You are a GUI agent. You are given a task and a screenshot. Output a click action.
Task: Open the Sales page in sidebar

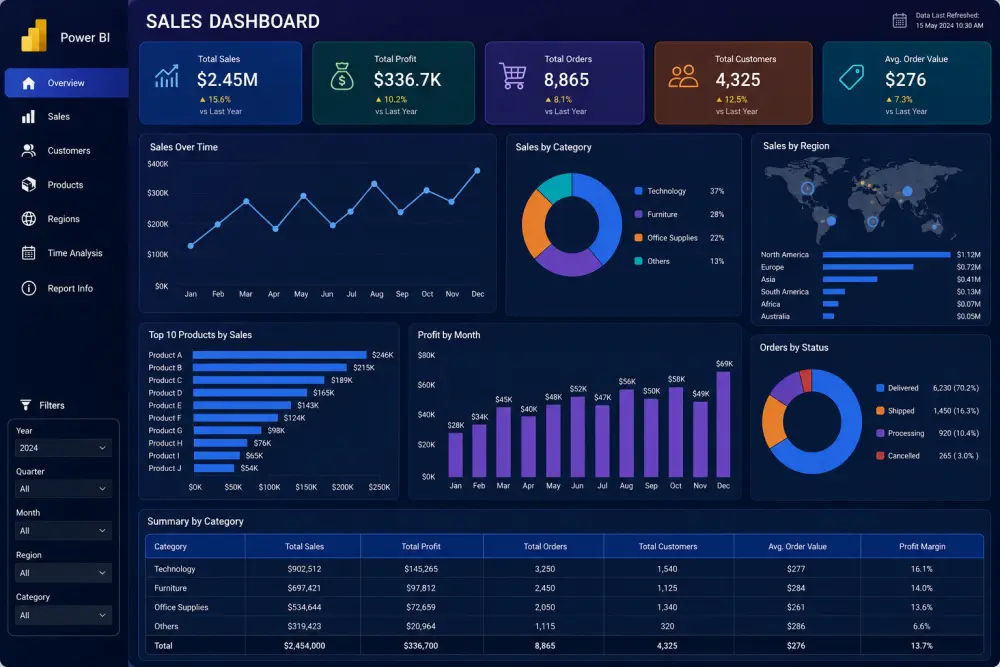tap(59, 117)
